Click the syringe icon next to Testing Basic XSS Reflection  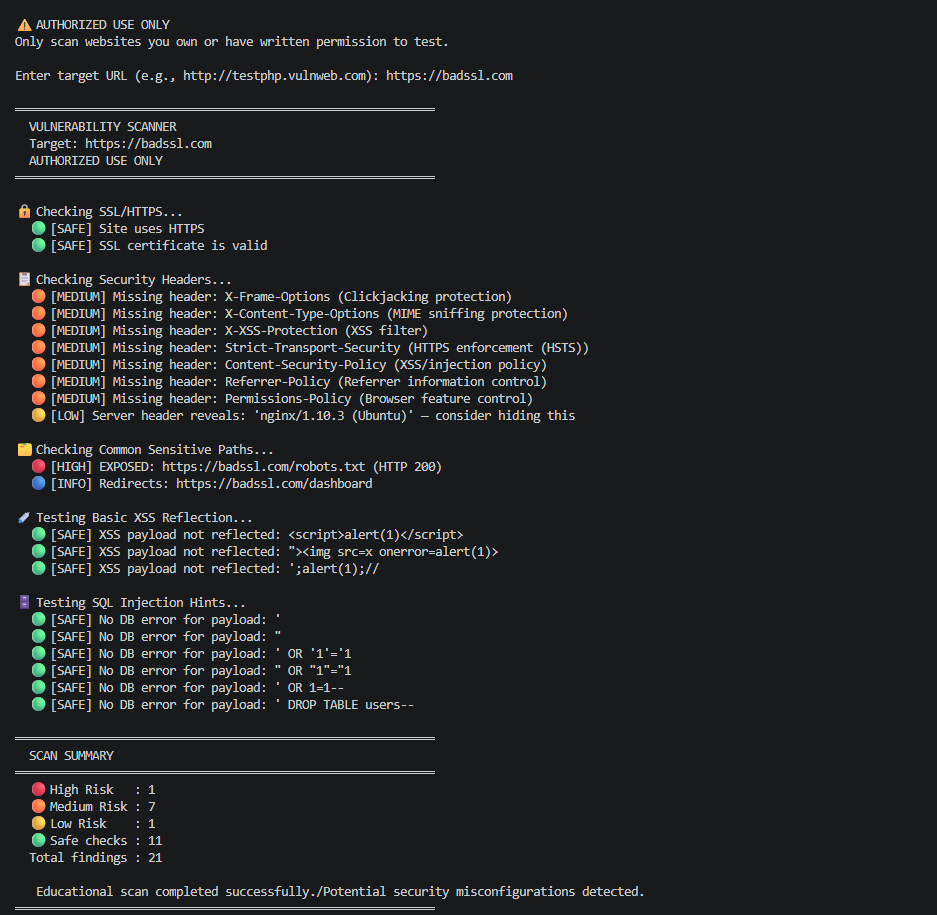25,518
